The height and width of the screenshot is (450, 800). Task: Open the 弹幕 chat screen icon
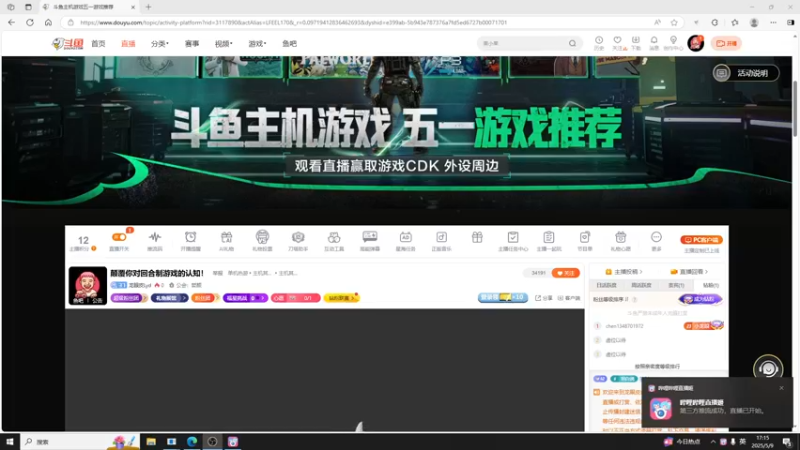click(369, 237)
